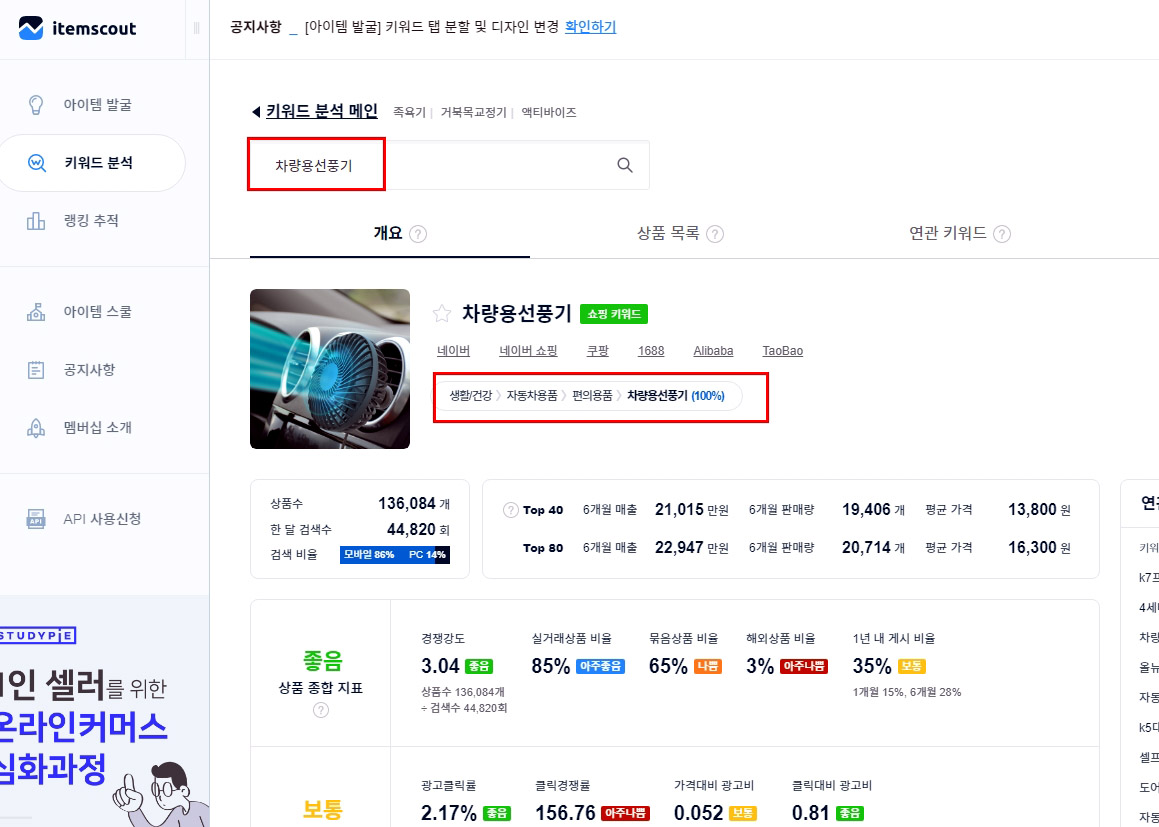Click the help icon beside Top 40
Viewport: 1159px width, 827px height.
pos(510,510)
